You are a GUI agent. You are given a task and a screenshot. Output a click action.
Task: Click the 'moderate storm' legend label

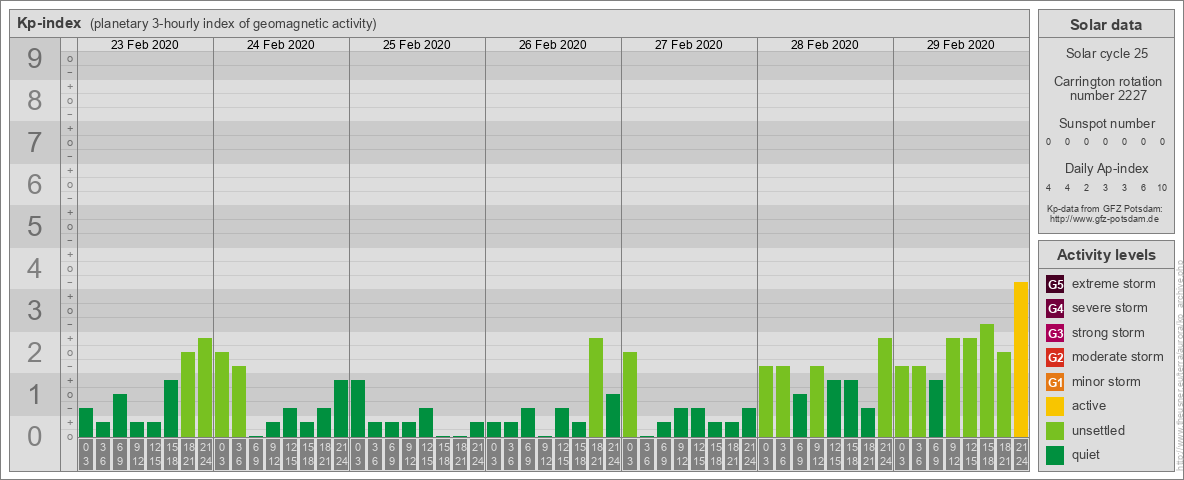pos(1118,356)
